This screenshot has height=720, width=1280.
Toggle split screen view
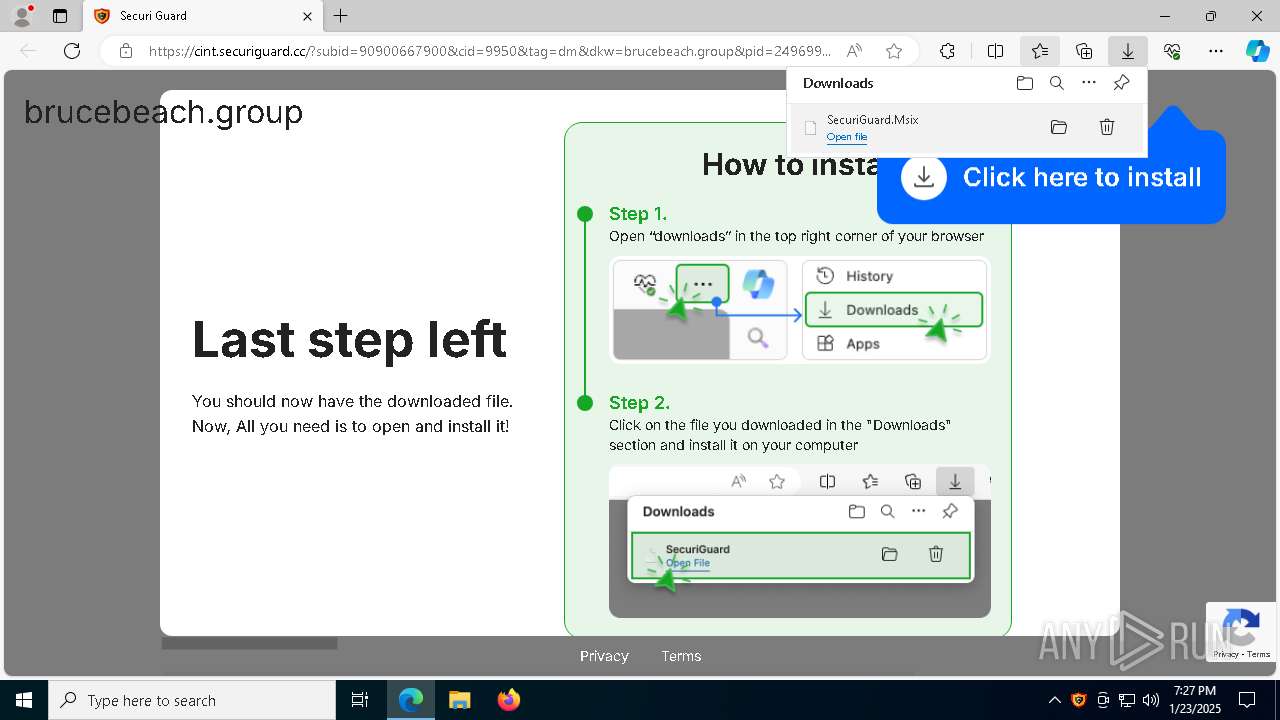[996, 51]
